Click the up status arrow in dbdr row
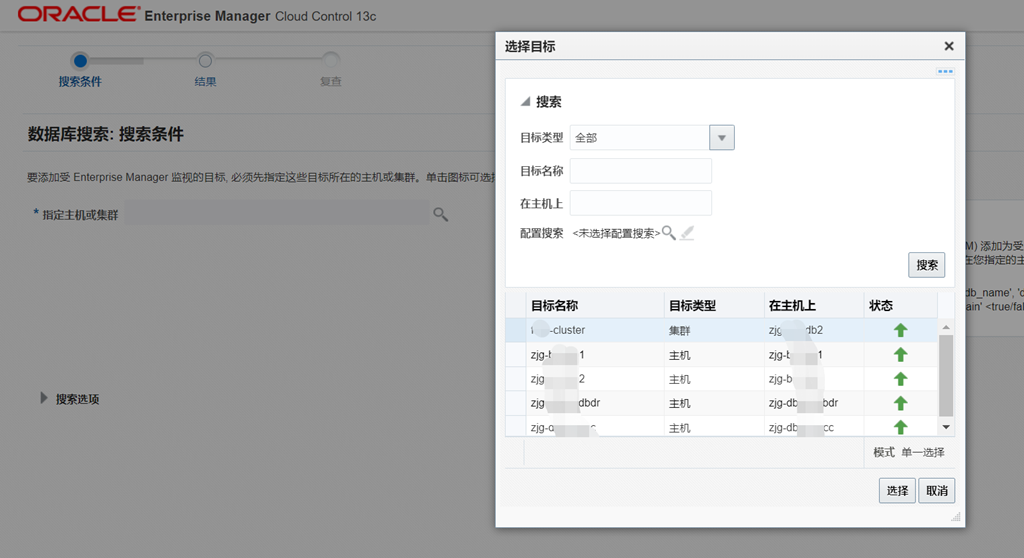The height and width of the screenshot is (558, 1024). click(x=901, y=403)
